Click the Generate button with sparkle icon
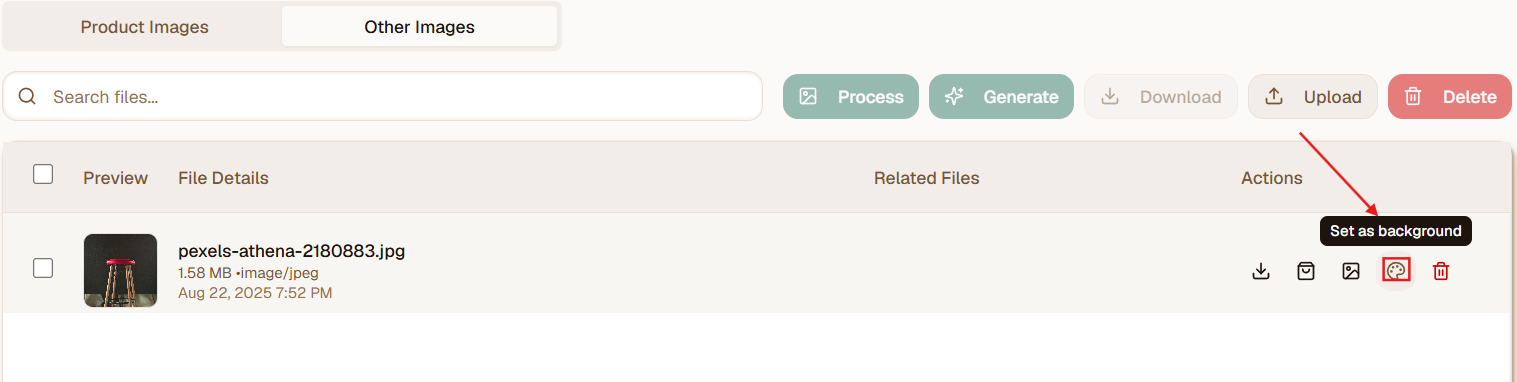1517x382 pixels. point(1001,97)
